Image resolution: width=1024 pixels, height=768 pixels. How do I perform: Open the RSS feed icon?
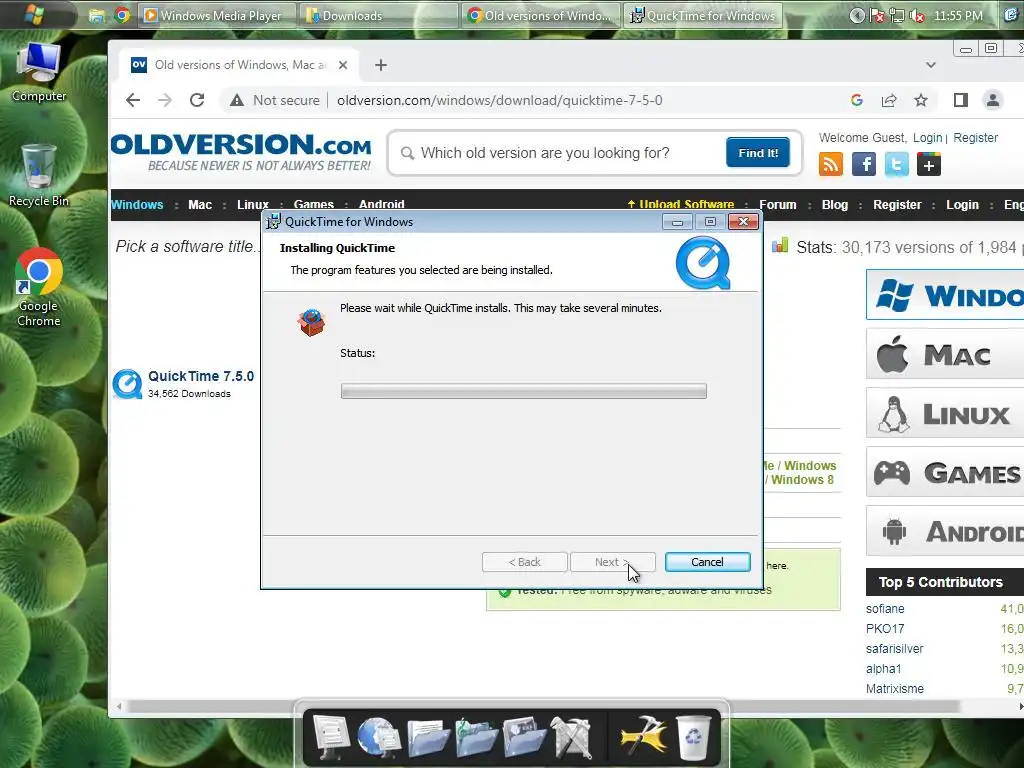[831, 164]
